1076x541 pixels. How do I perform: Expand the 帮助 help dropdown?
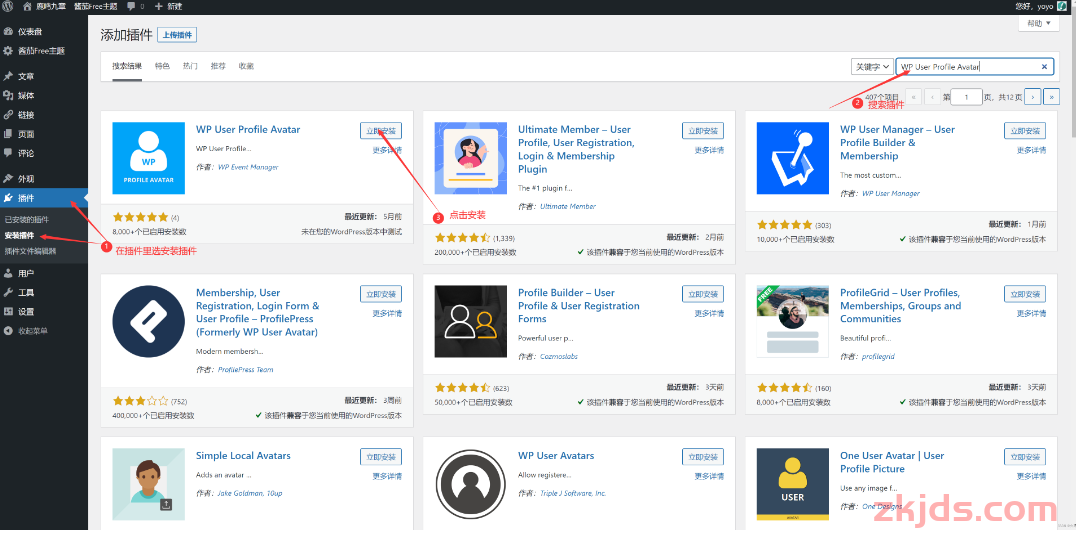[1039, 23]
